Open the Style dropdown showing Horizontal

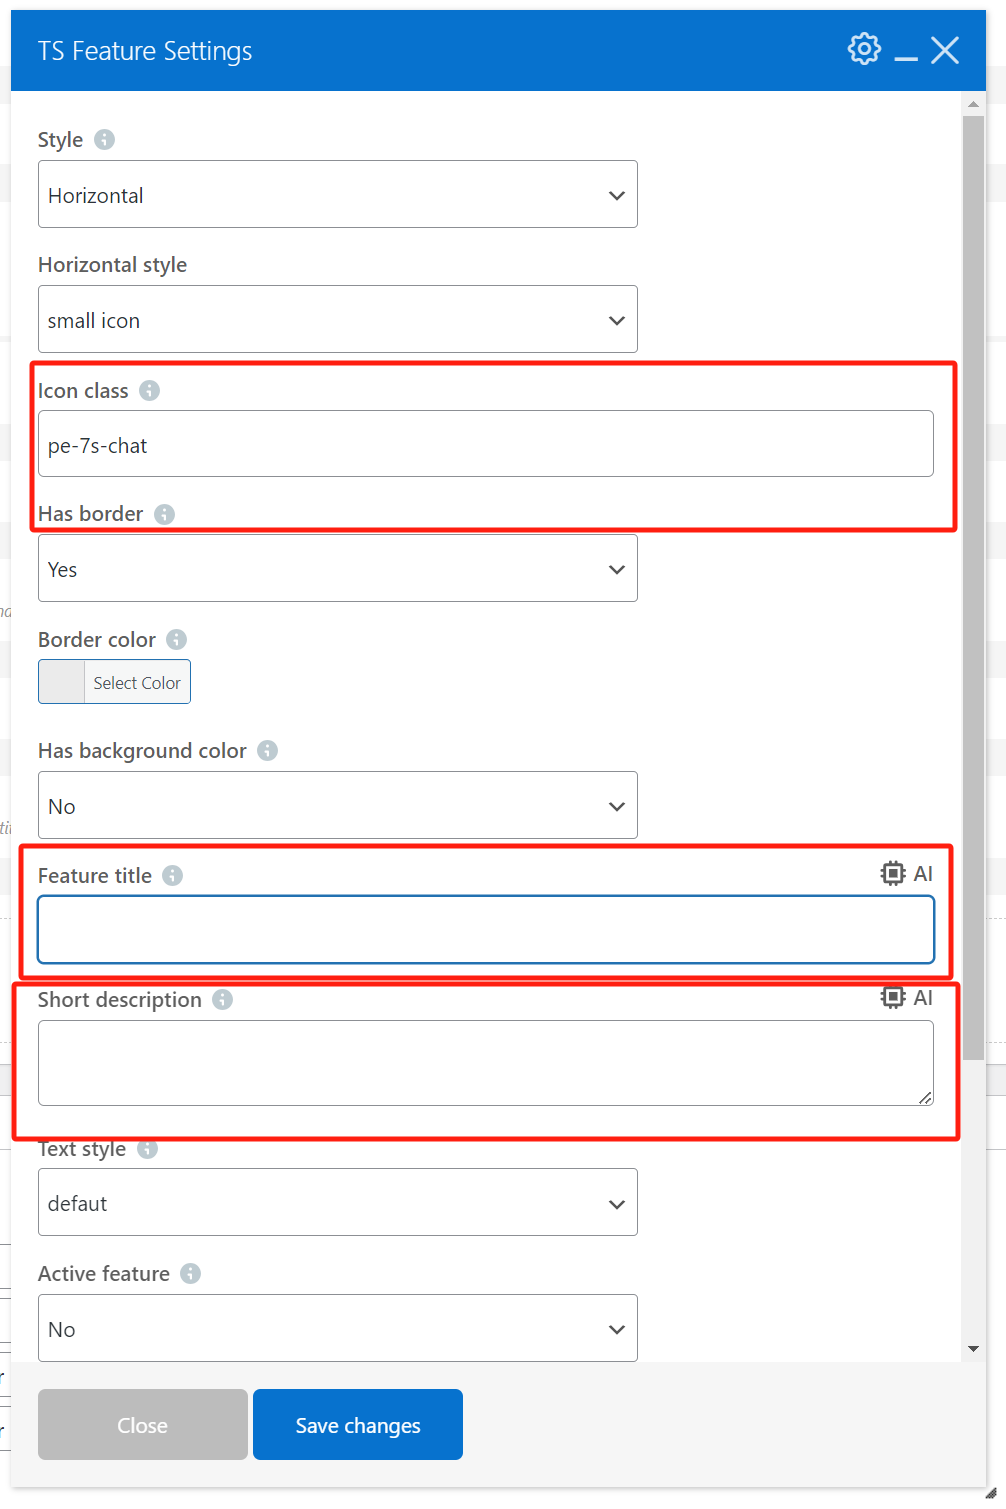[x=337, y=194]
